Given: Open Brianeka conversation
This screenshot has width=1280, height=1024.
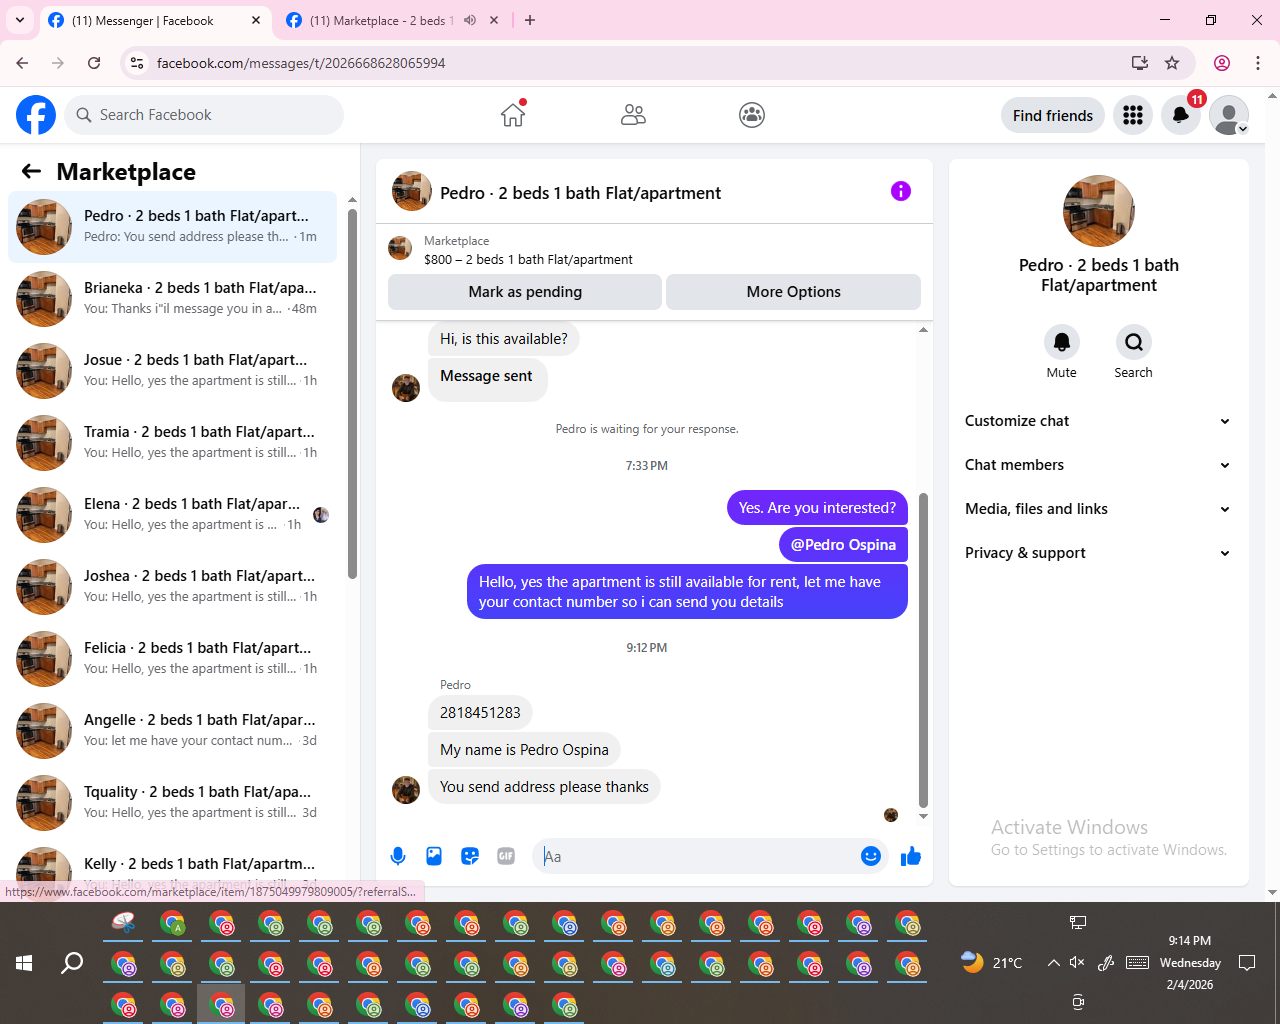Looking at the screenshot, I should click(x=172, y=299).
